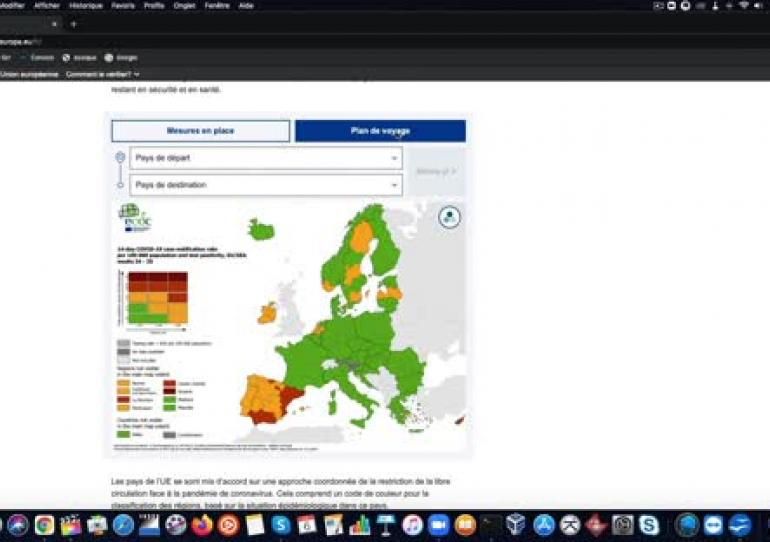Open the blue Skype dock icon
The image size is (770, 542).
281,525
